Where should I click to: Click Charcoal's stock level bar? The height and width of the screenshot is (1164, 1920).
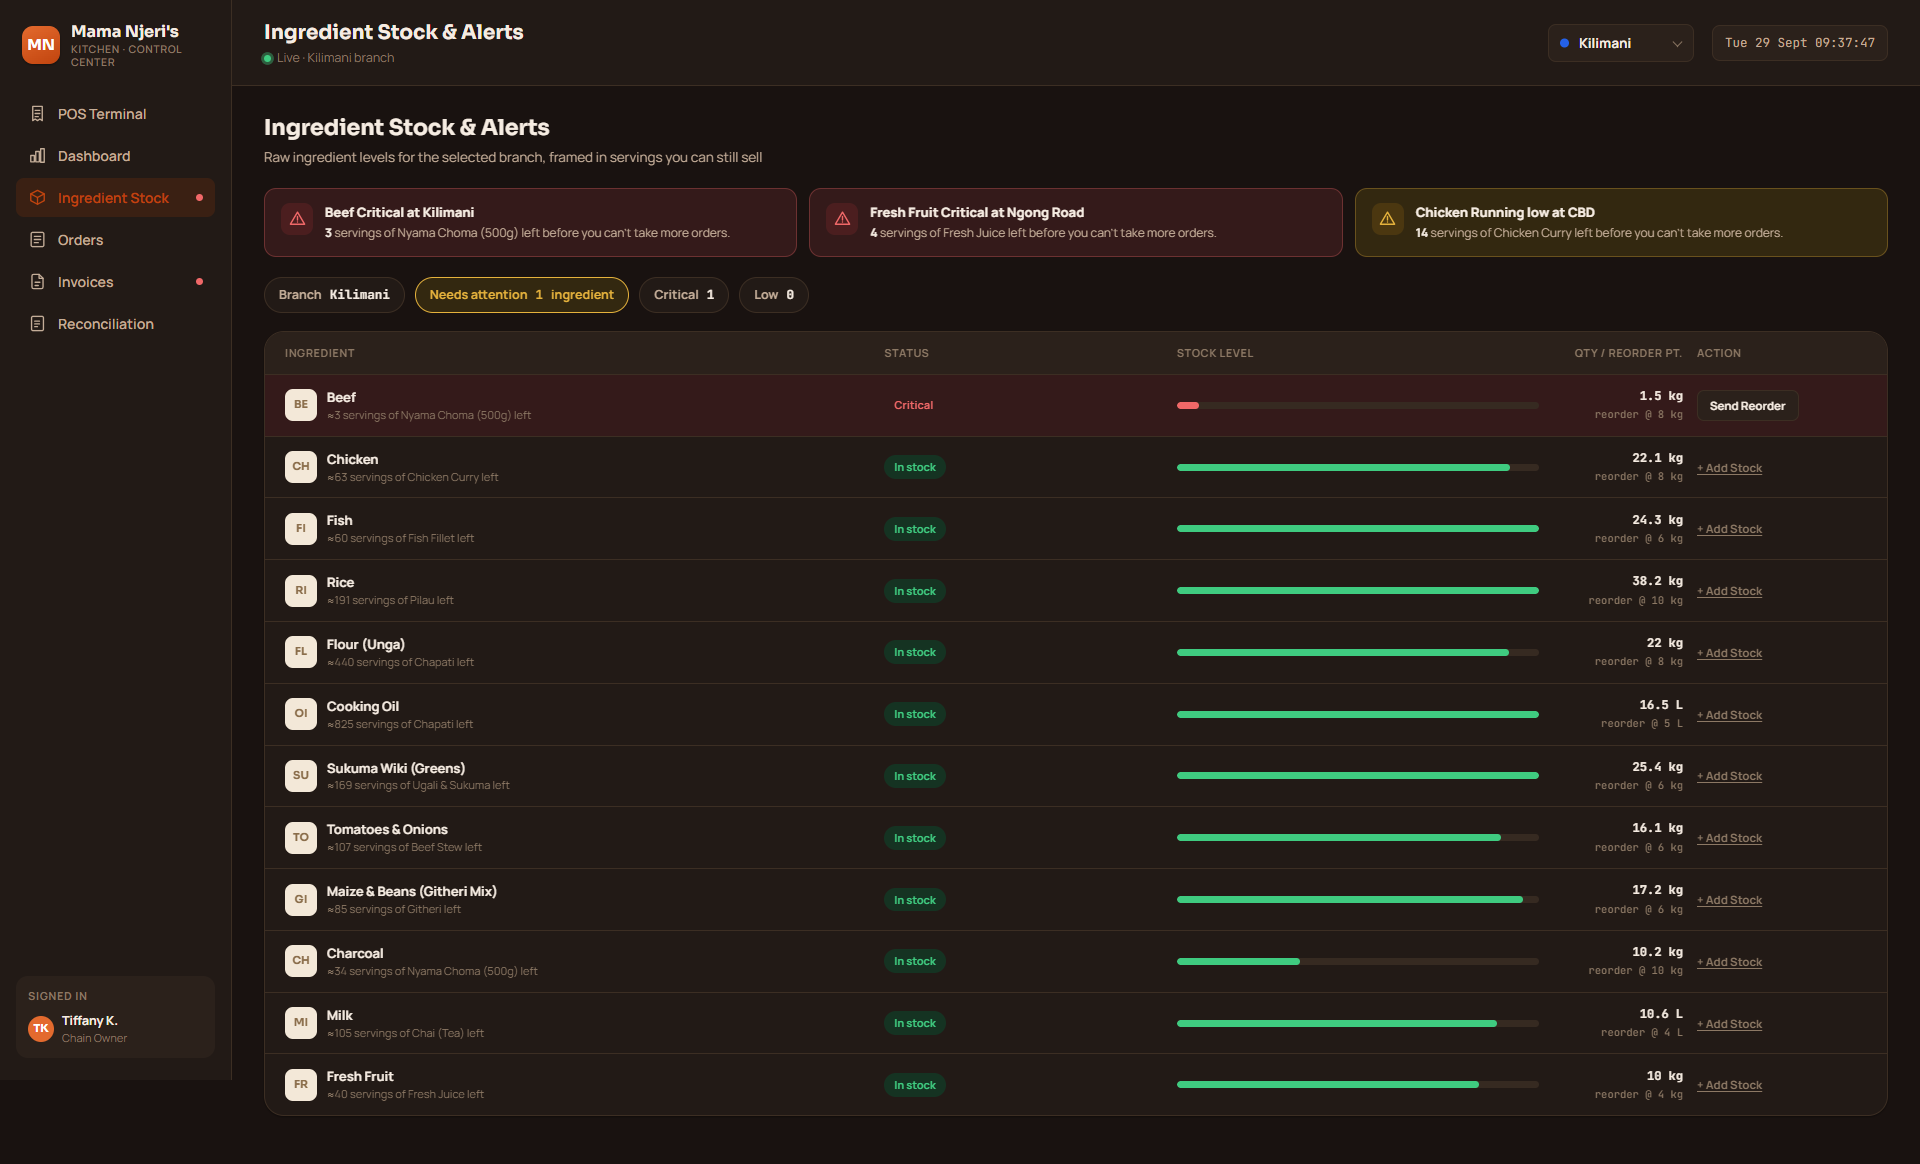[x=1358, y=961]
